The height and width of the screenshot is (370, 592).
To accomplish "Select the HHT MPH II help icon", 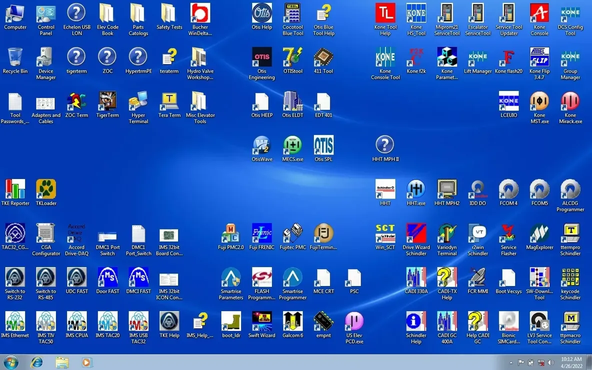I will pos(385,148).
